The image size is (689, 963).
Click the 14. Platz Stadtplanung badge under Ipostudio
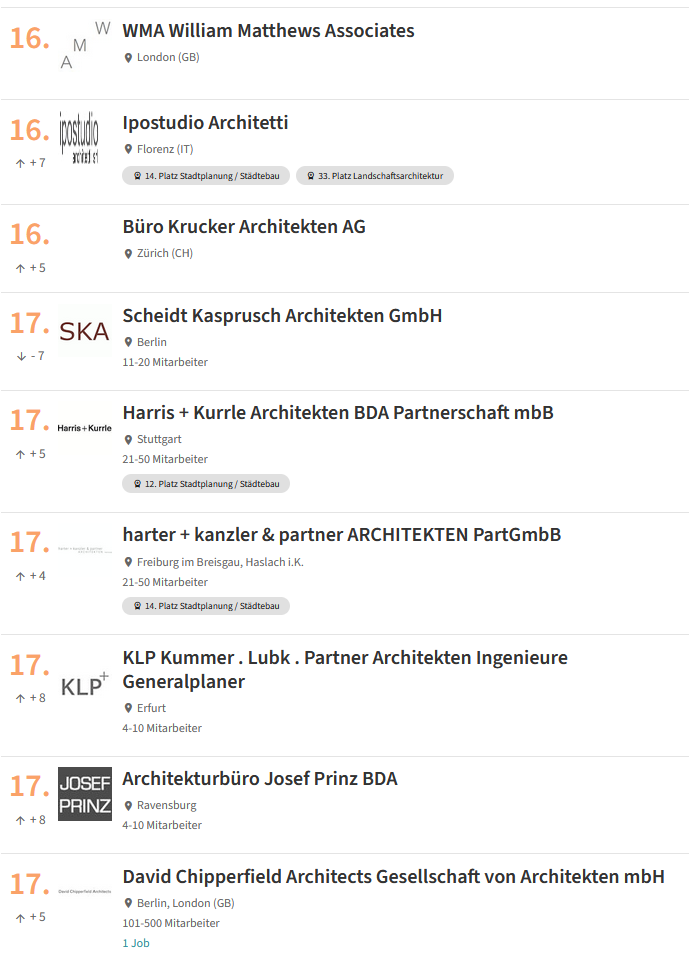pos(206,176)
